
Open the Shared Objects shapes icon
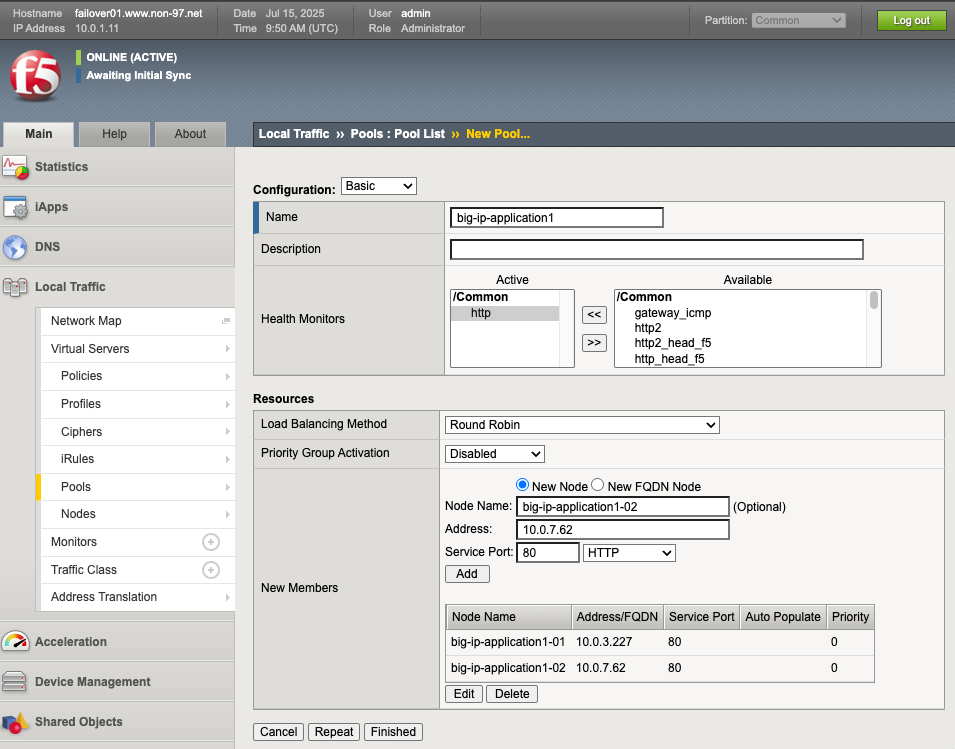click(x=15, y=722)
